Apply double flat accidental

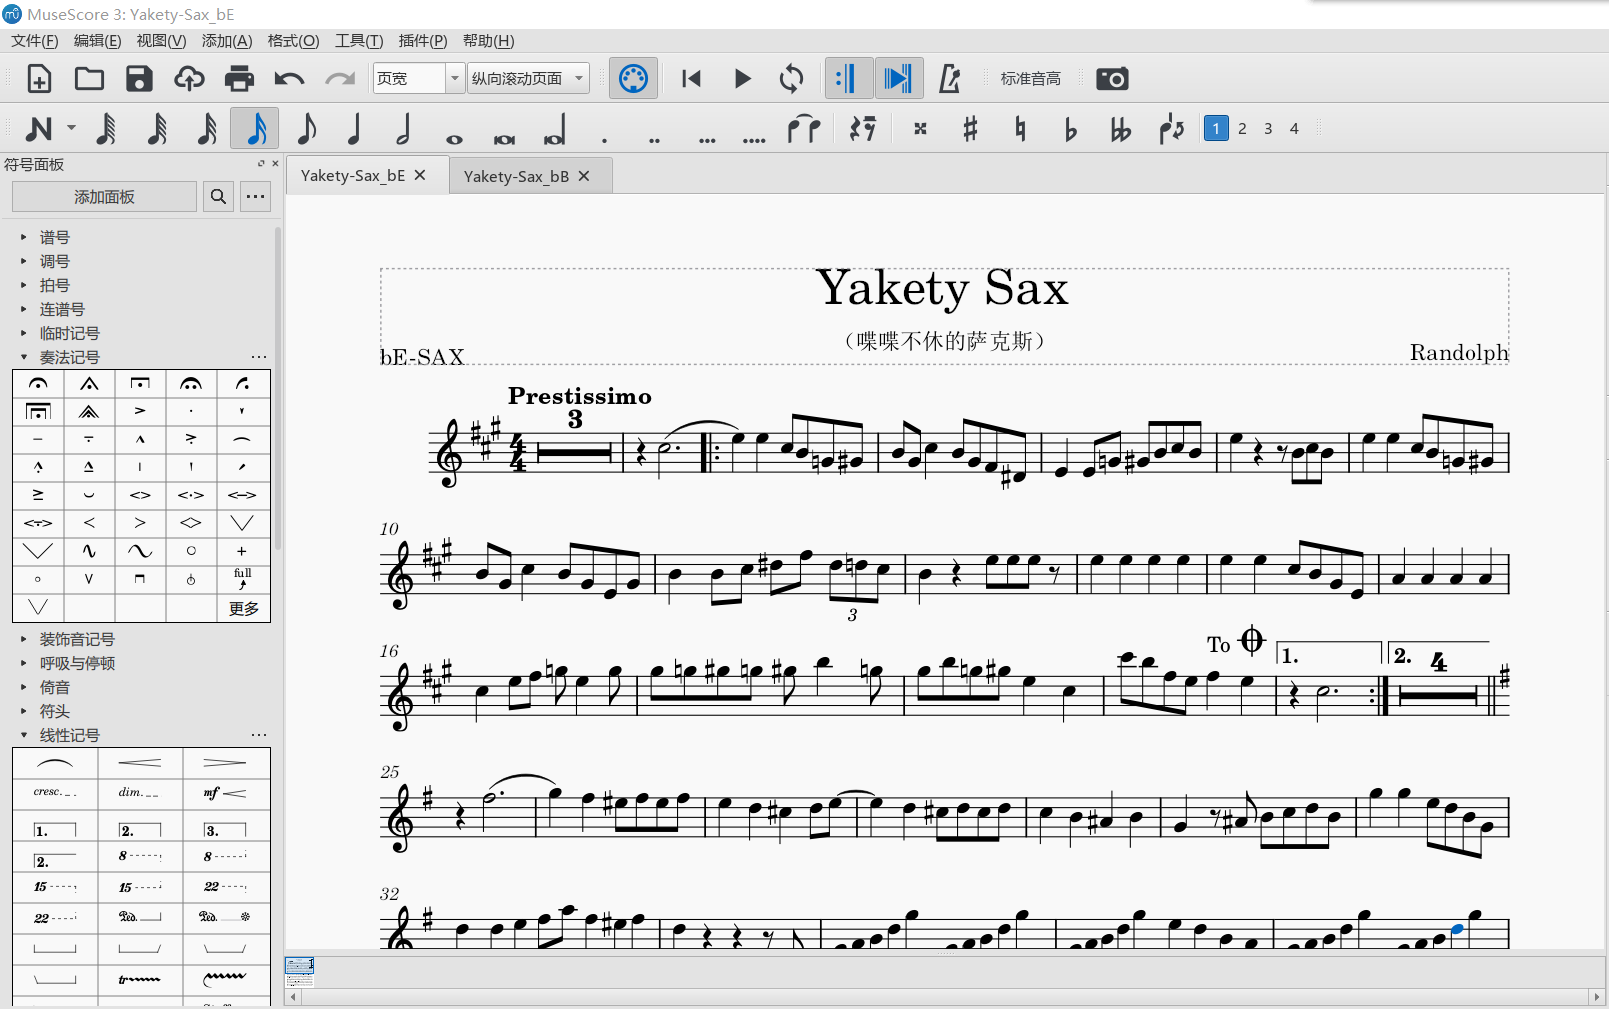click(1120, 129)
